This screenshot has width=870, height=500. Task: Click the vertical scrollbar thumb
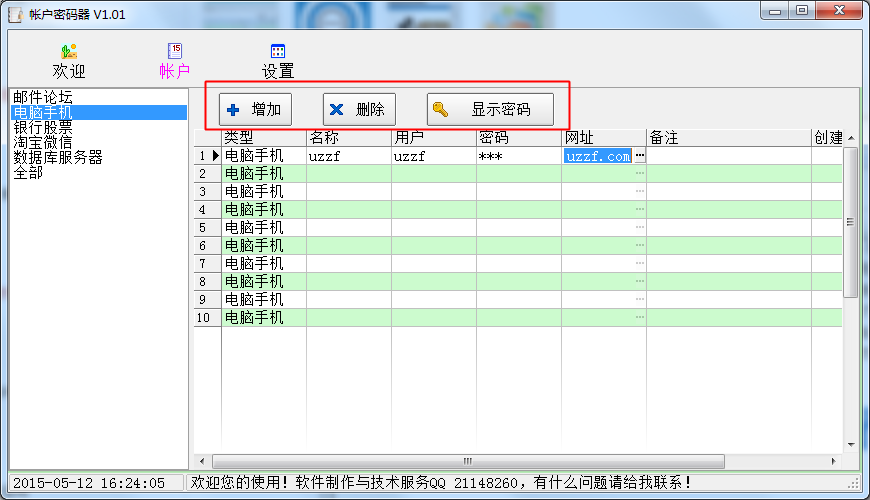click(851, 222)
